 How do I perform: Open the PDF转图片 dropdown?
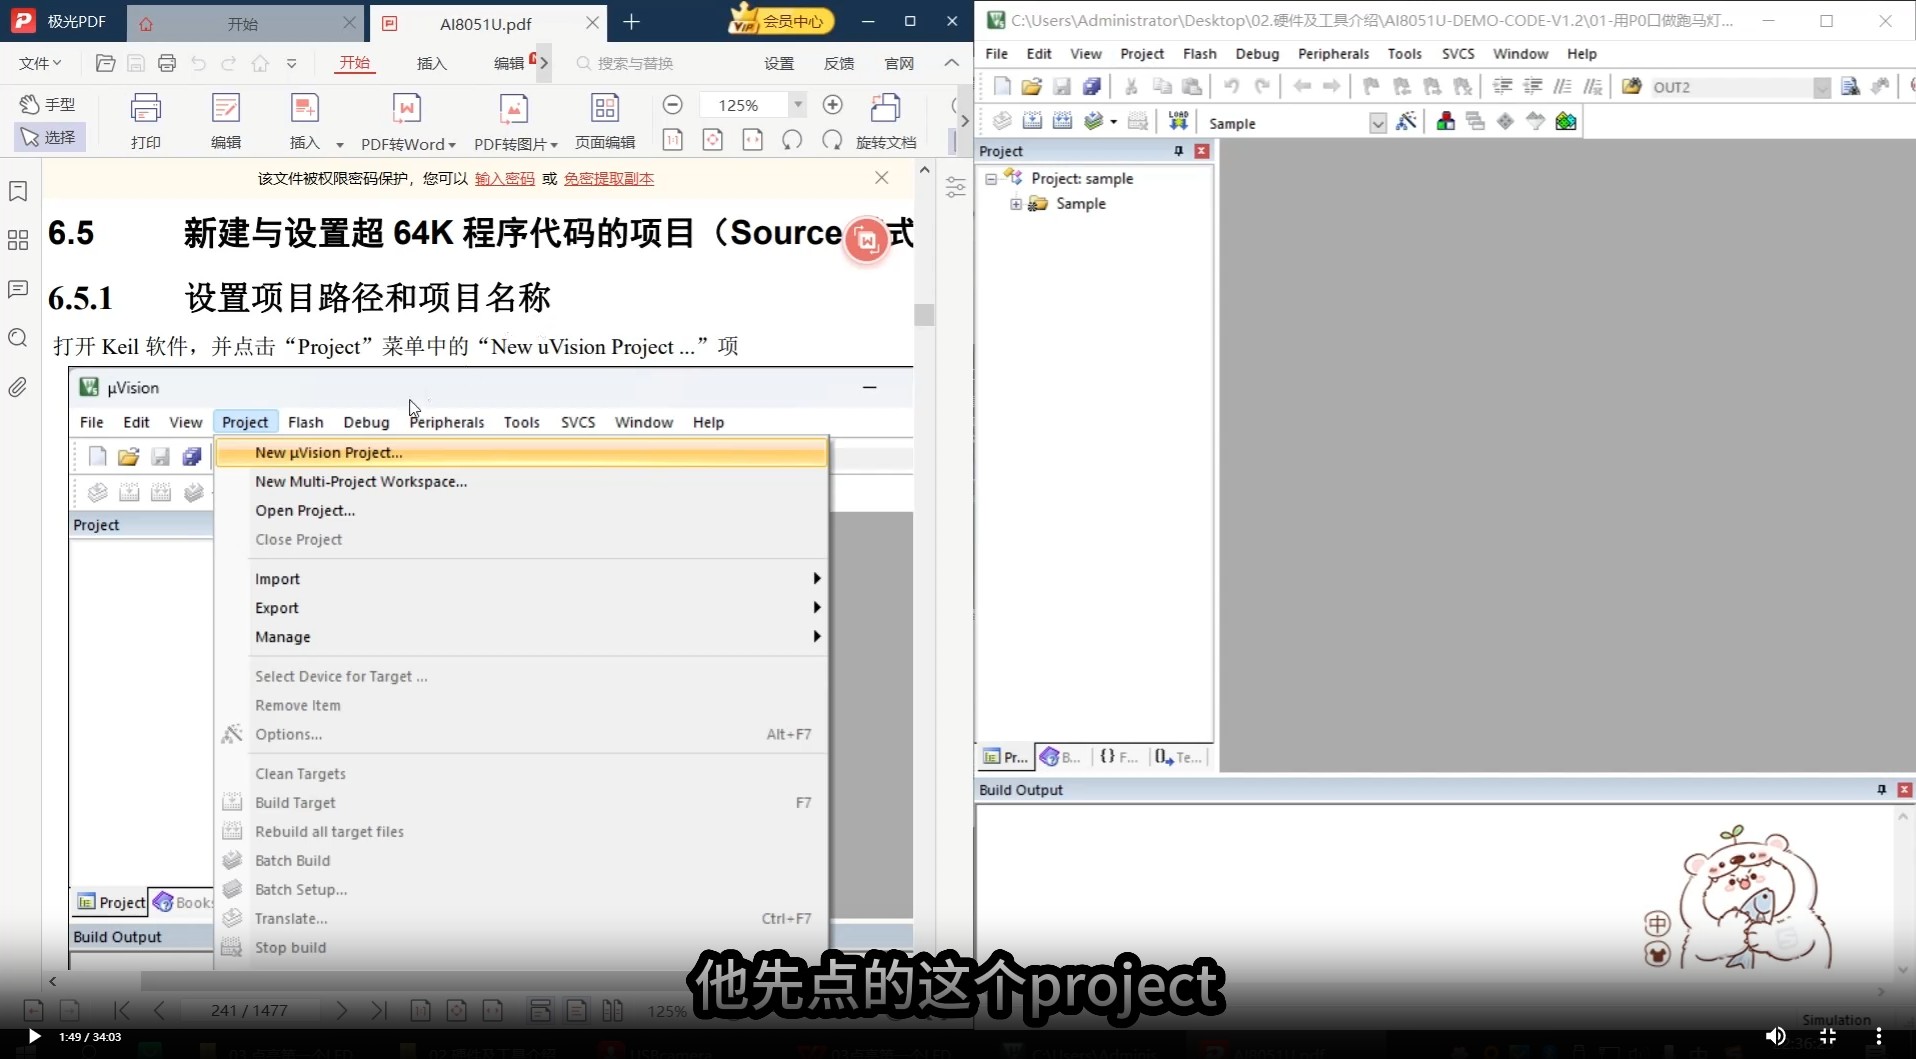coord(553,145)
